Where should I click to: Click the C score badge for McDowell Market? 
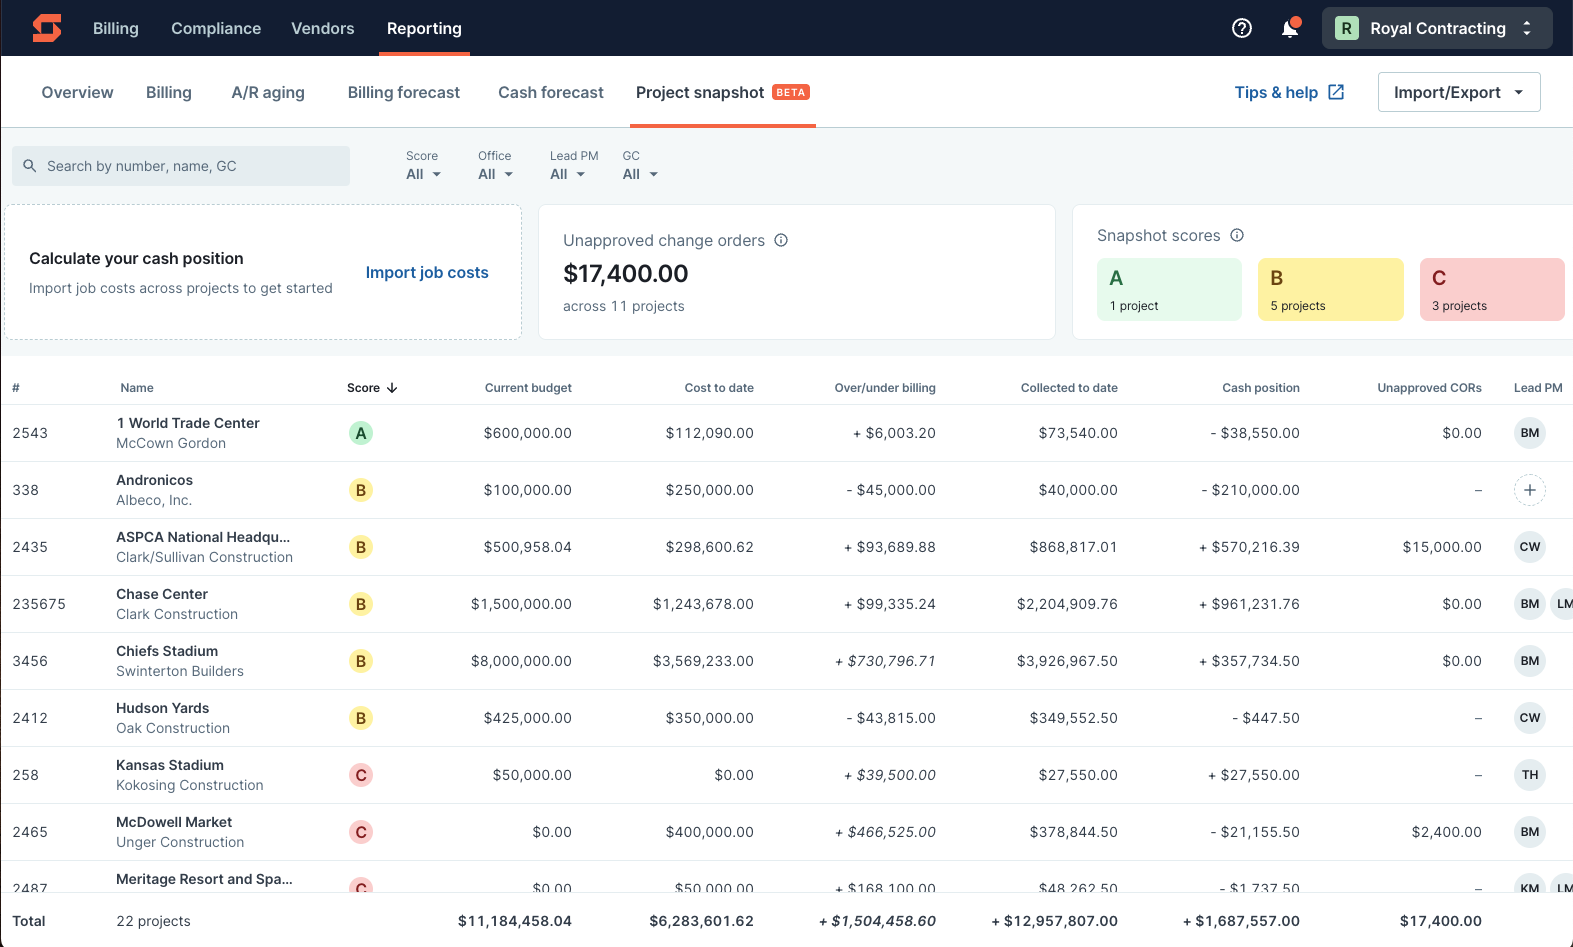coord(361,832)
